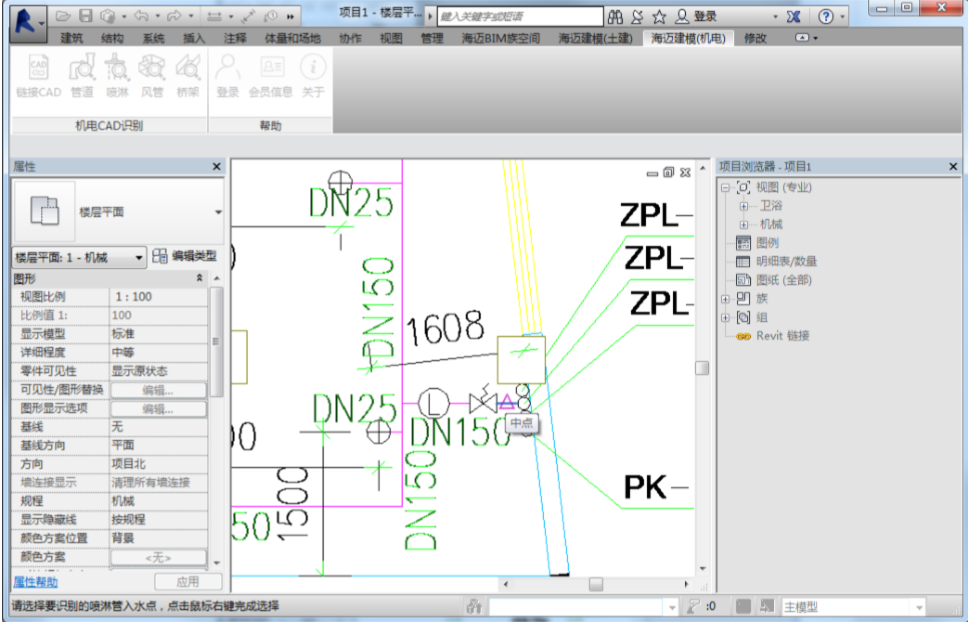This screenshot has width=968, height=622.
Task: Open the help question mark icon
Action: (x=825, y=17)
